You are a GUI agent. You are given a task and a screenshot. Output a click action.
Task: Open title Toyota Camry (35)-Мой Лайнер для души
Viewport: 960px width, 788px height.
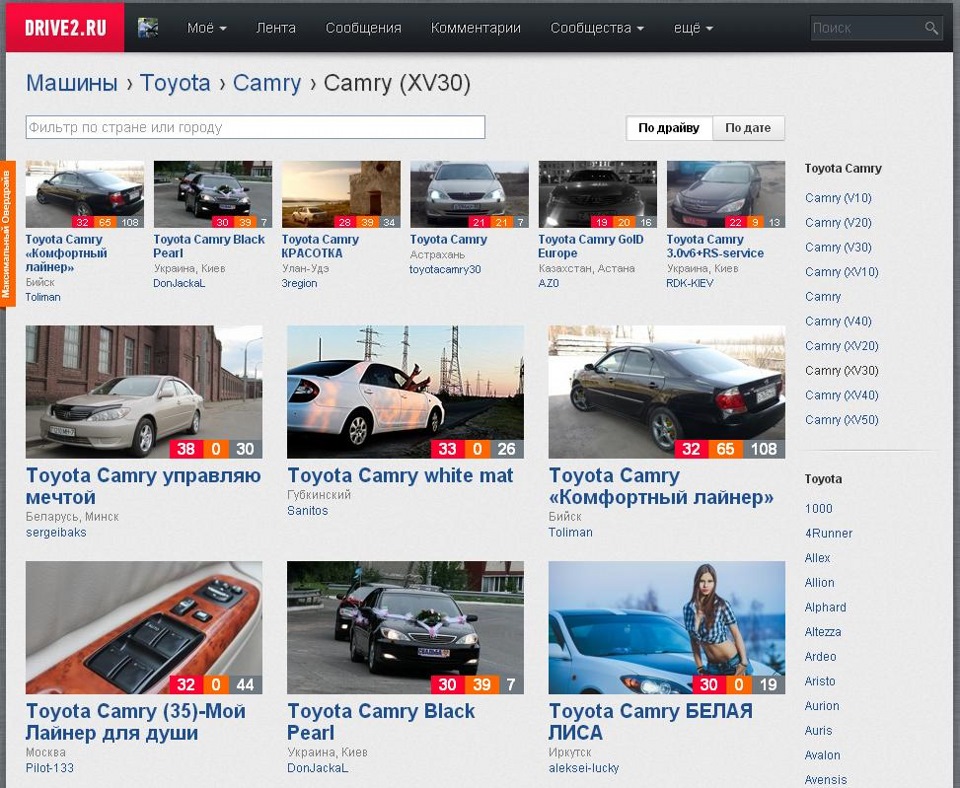pos(136,722)
